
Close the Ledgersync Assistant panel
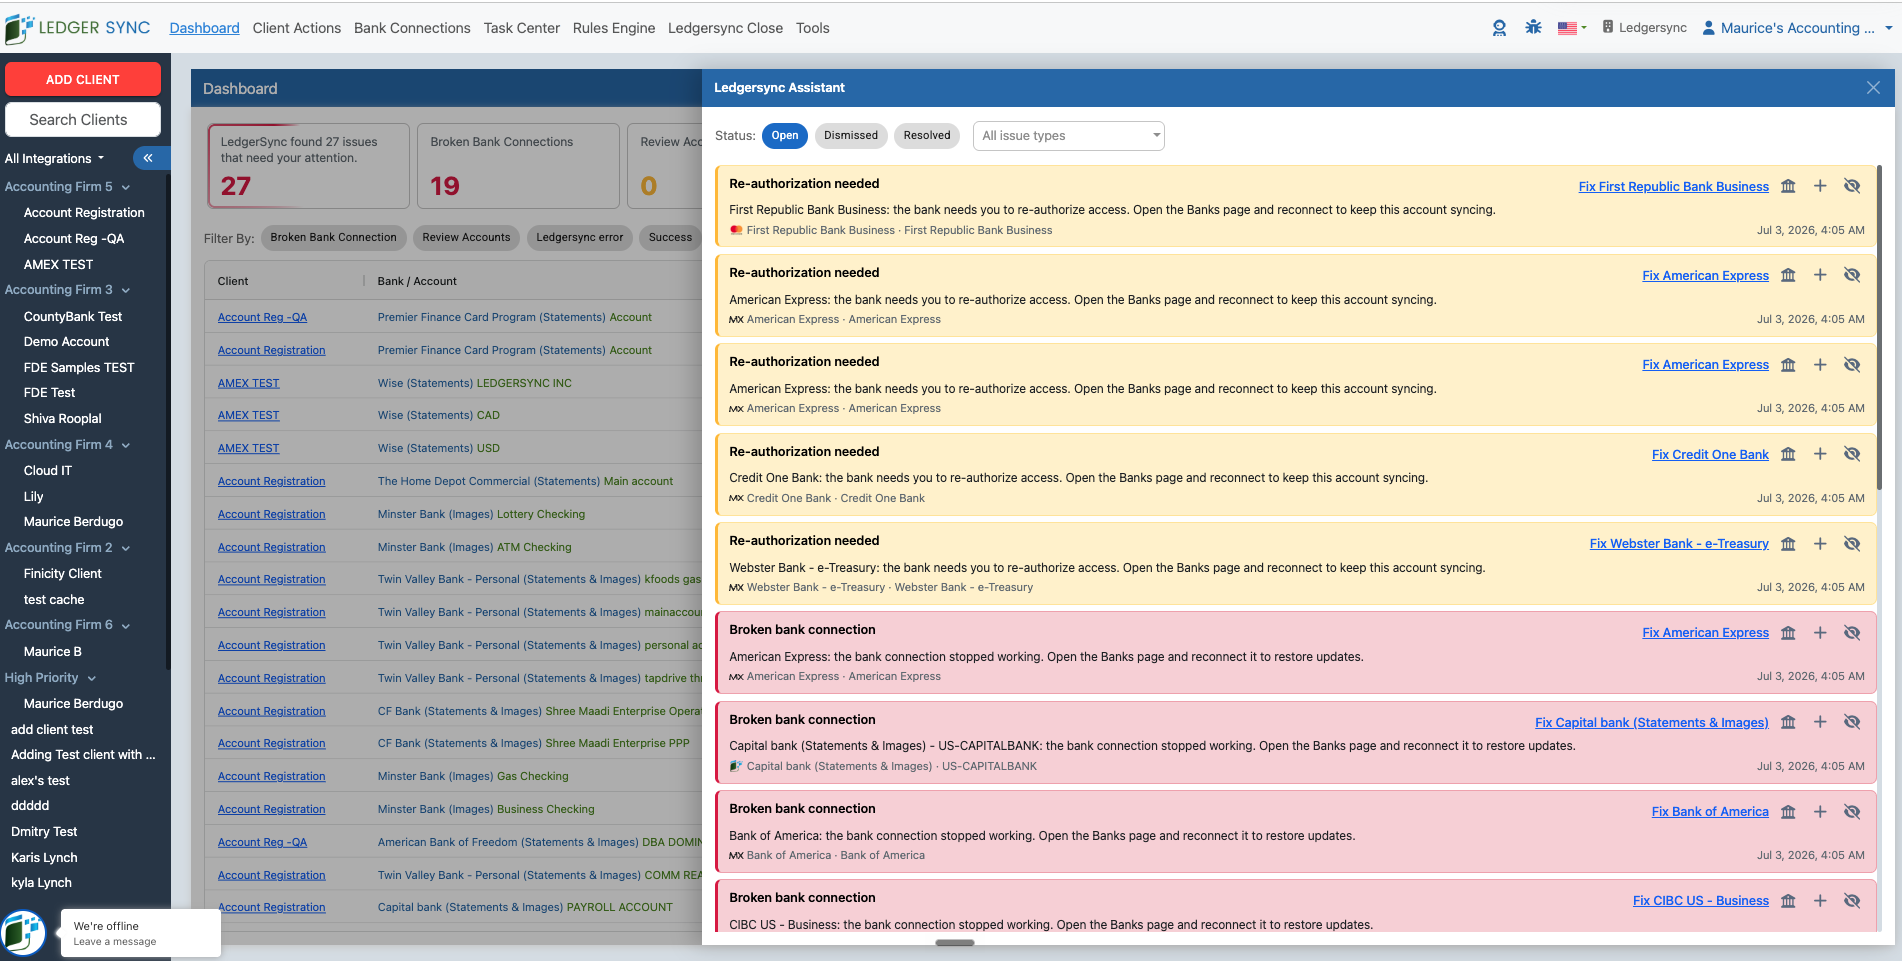point(1873,88)
